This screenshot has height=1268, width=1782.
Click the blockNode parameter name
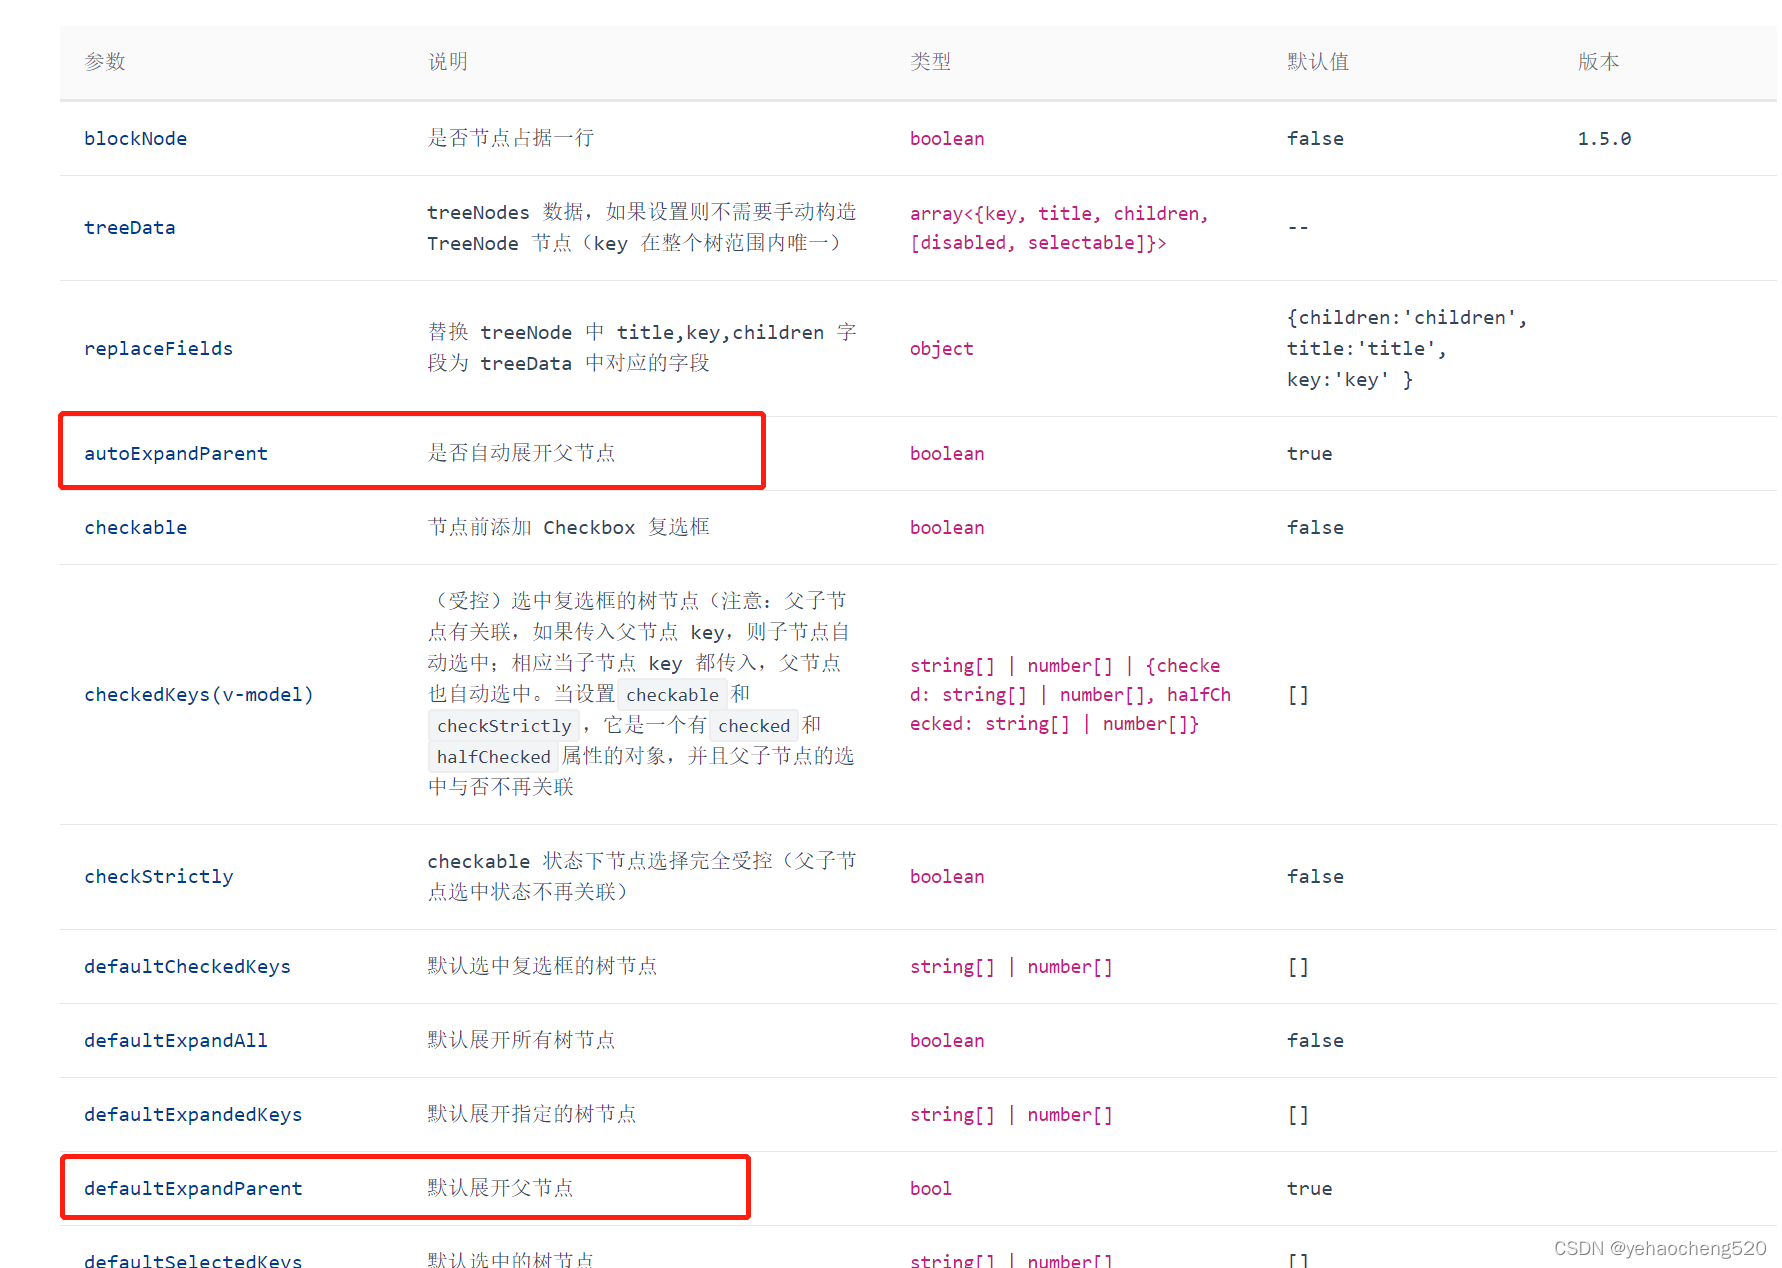tap(135, 138)
